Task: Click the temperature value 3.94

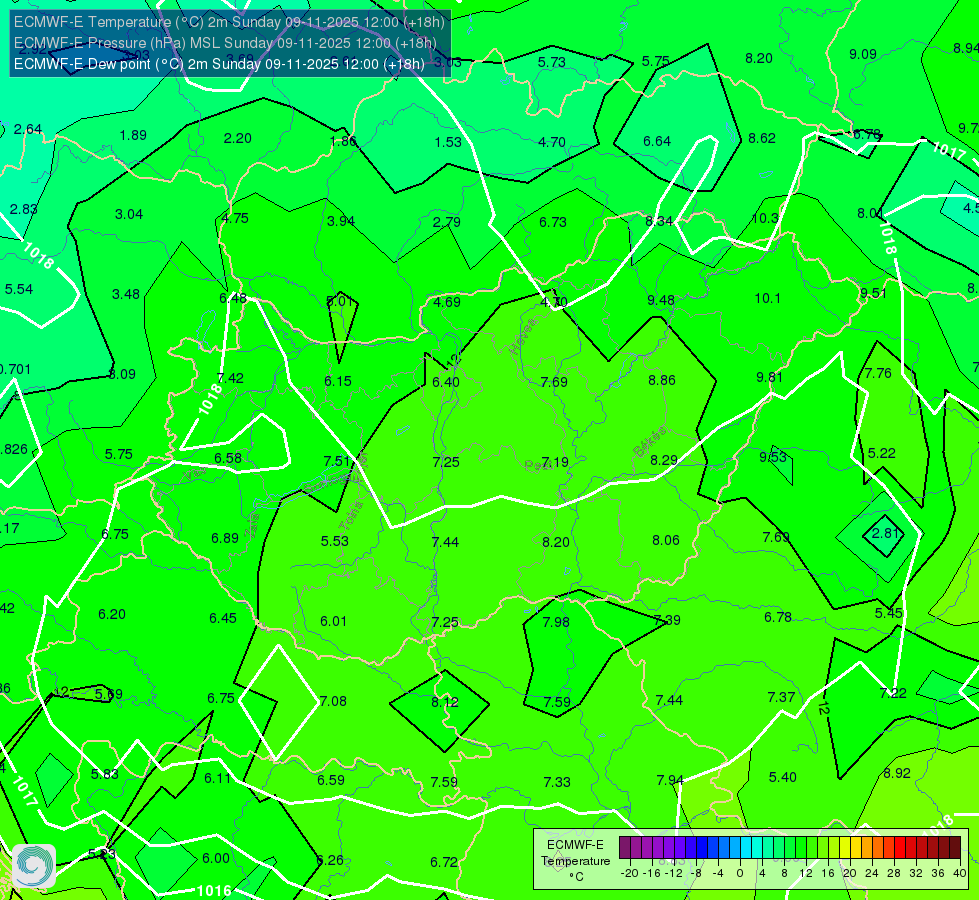Action: [x=340, y=221]
